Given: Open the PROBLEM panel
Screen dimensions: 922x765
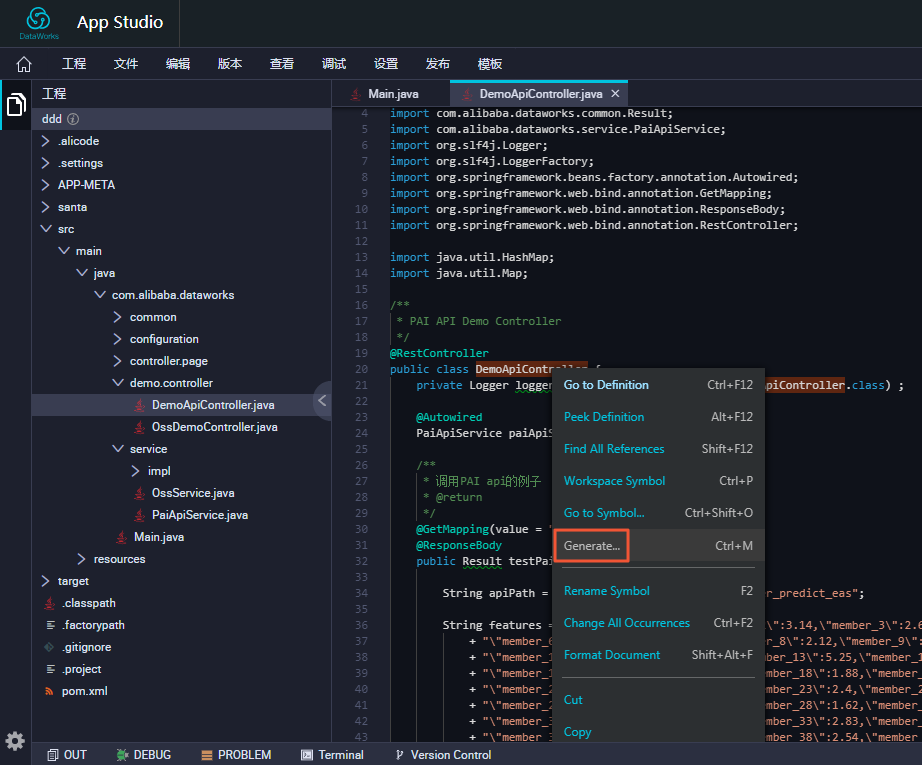Looking at the screenshot, I should 236,755.
